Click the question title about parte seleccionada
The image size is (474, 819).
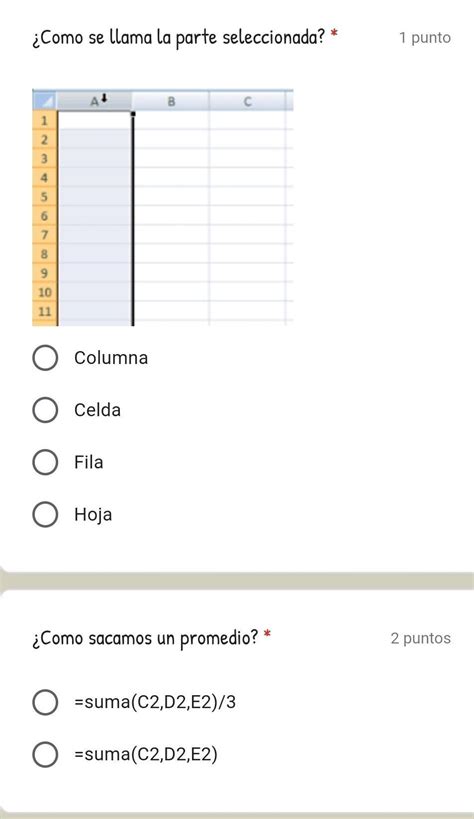179,38
